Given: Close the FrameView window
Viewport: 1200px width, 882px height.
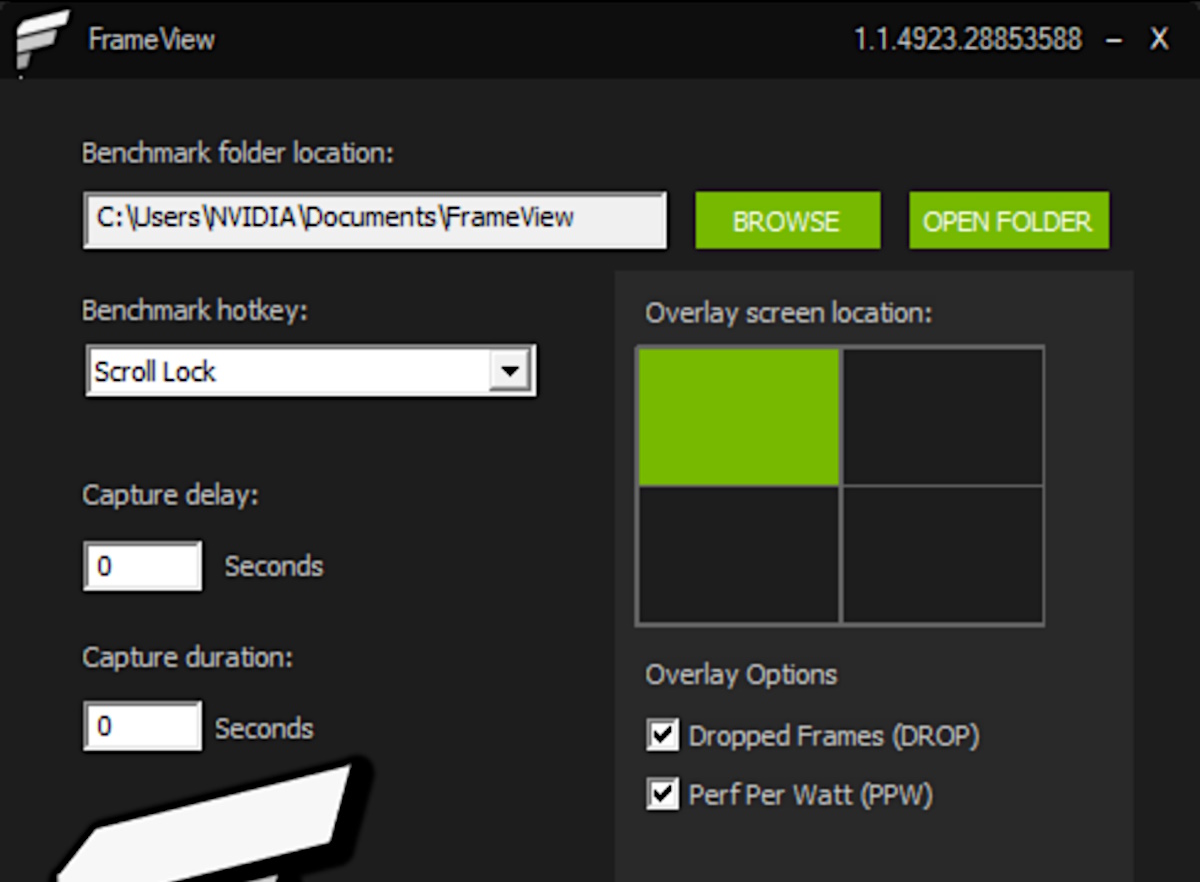Looking at the screenshot, I should [1159, 40].
